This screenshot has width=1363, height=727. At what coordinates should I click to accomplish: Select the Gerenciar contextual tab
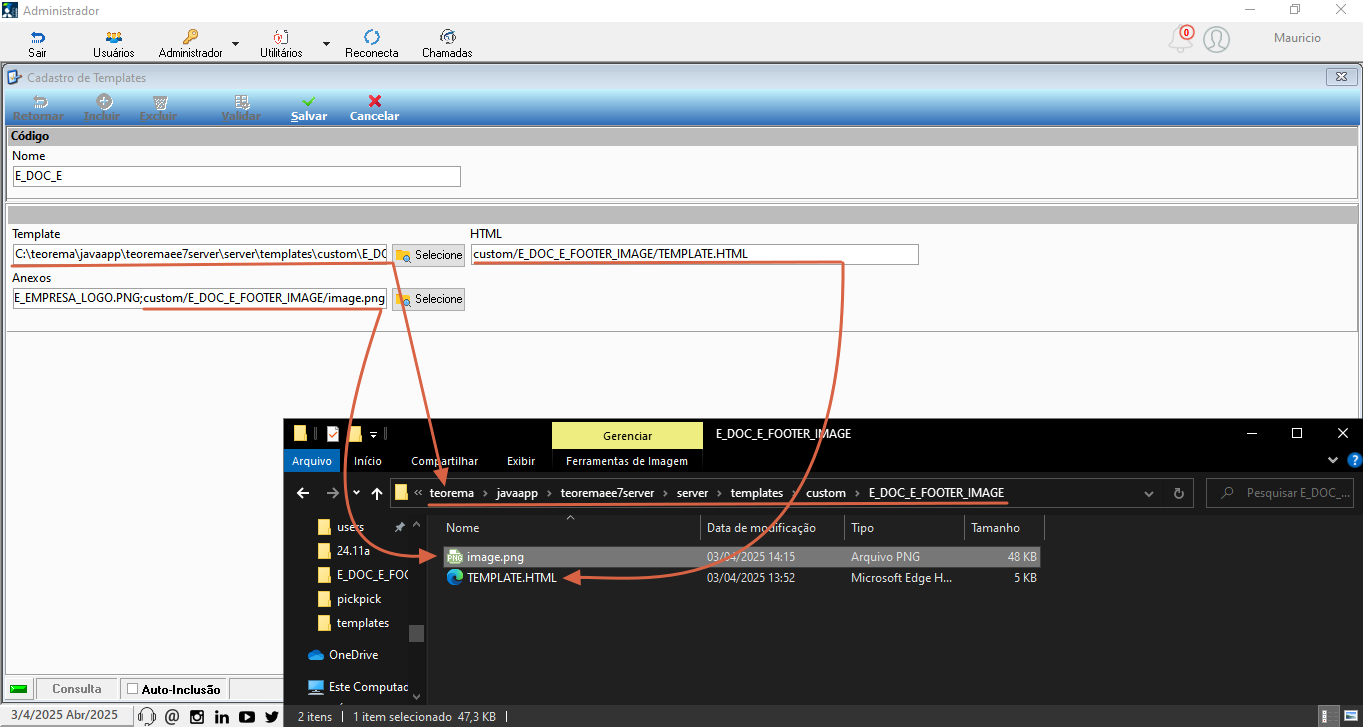coord(627,436)
